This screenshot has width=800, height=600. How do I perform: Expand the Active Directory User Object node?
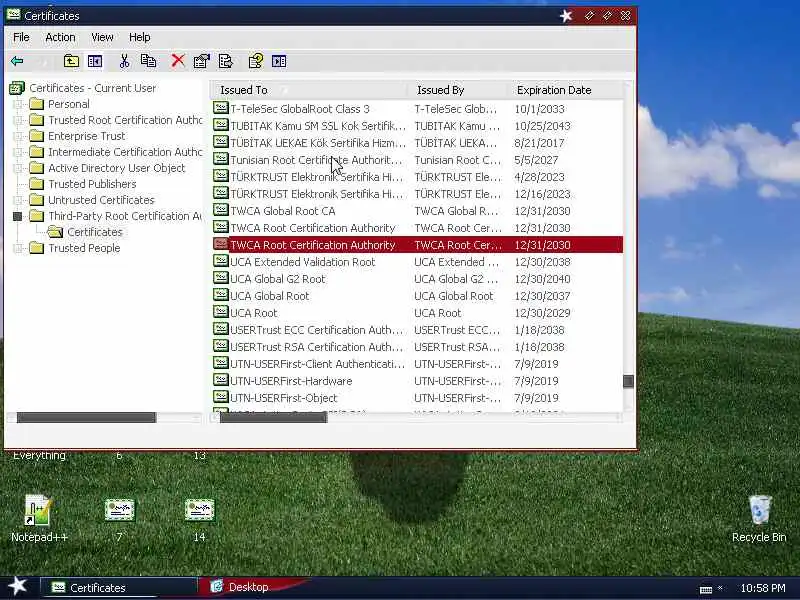click(x=18, y=168)
